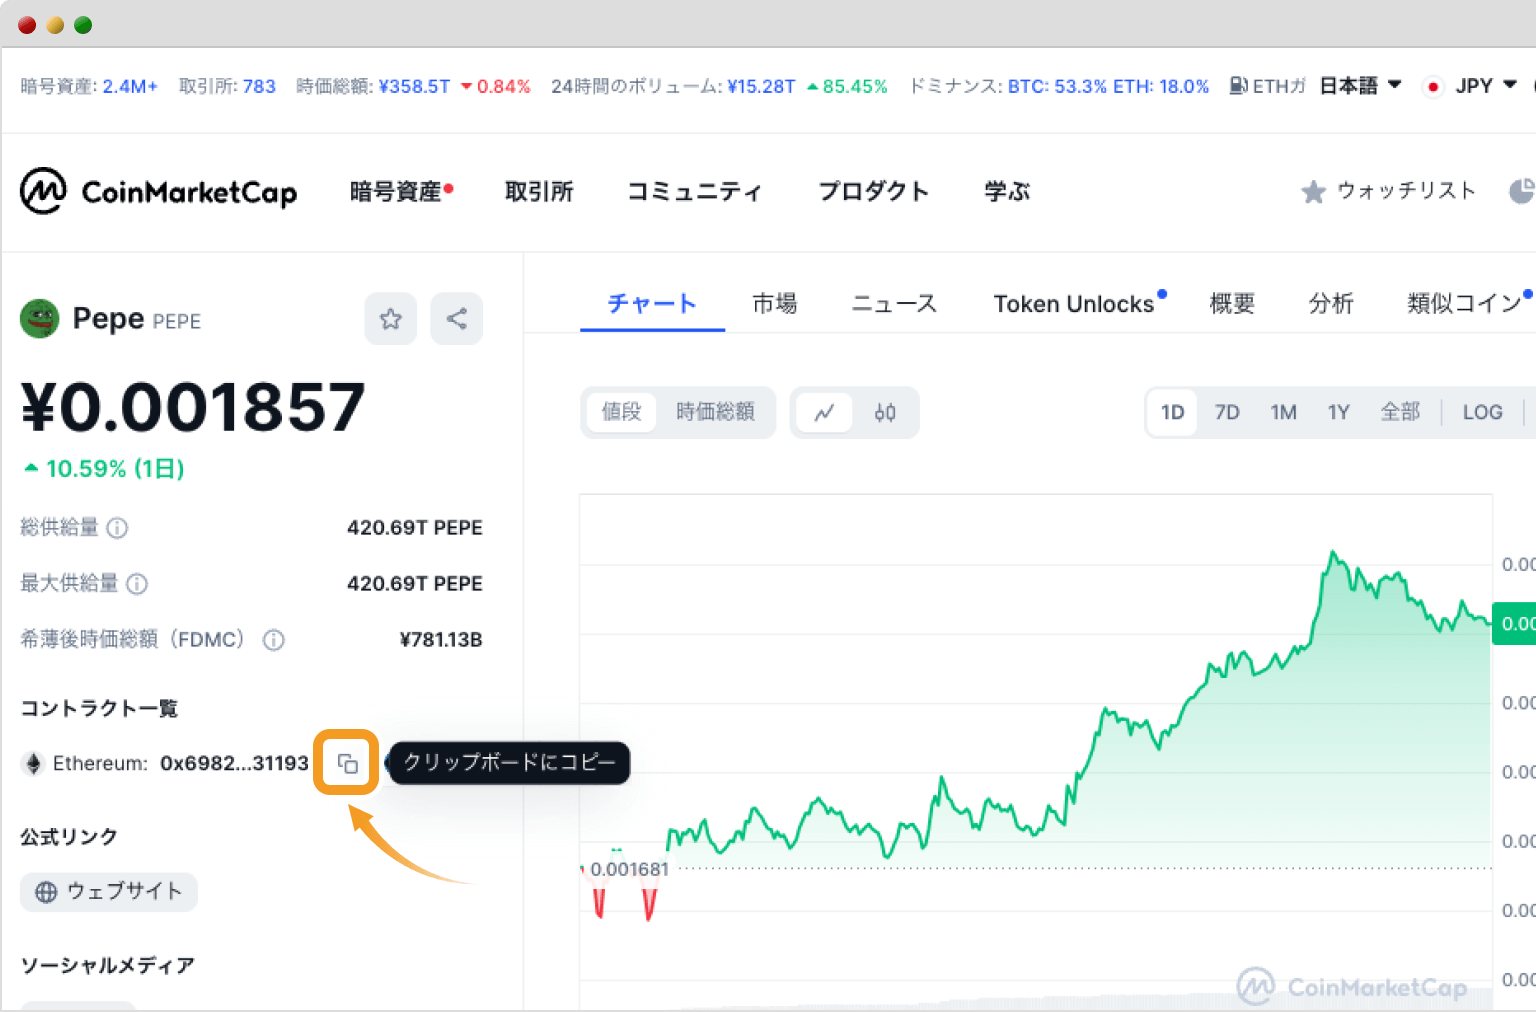Open the portfolio pie-chart icon

click(1521, 191)
